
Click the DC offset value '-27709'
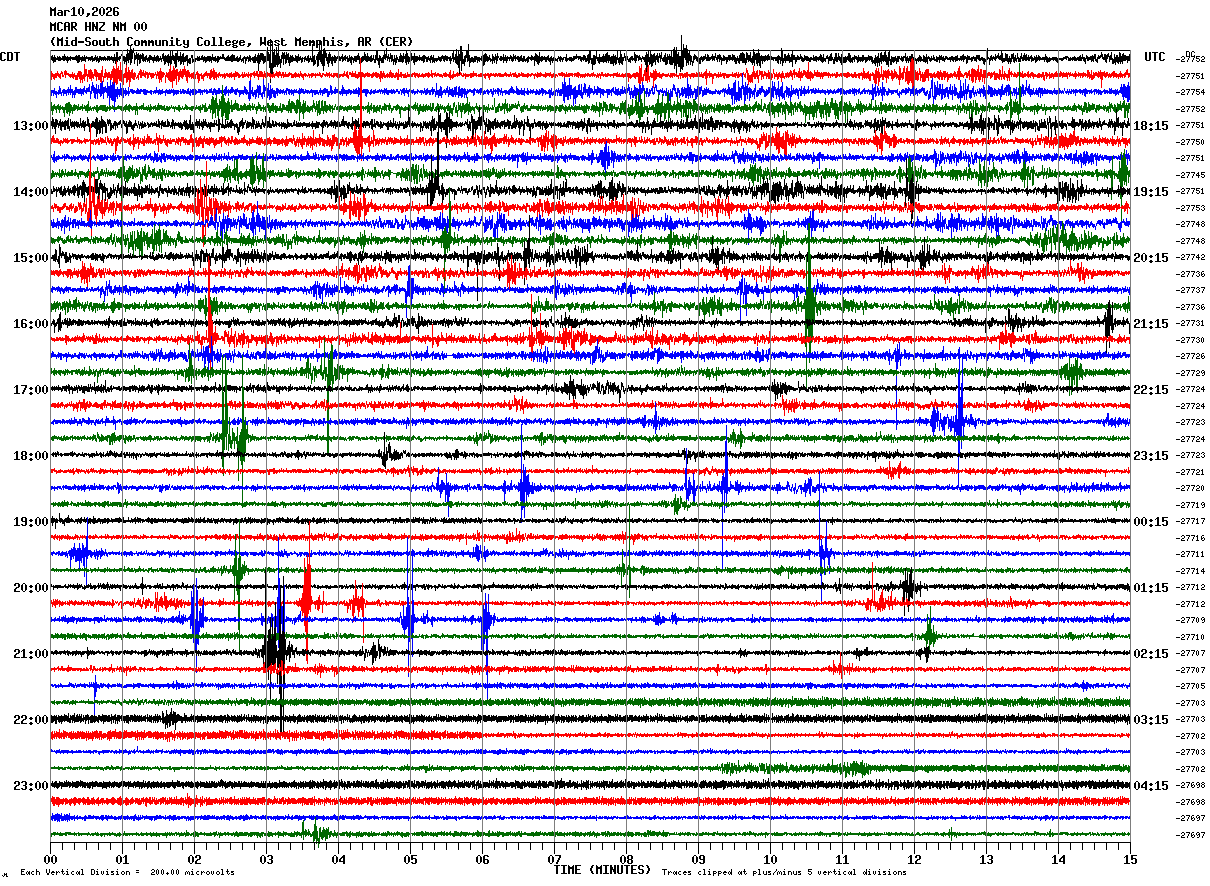coord(1191,621)
